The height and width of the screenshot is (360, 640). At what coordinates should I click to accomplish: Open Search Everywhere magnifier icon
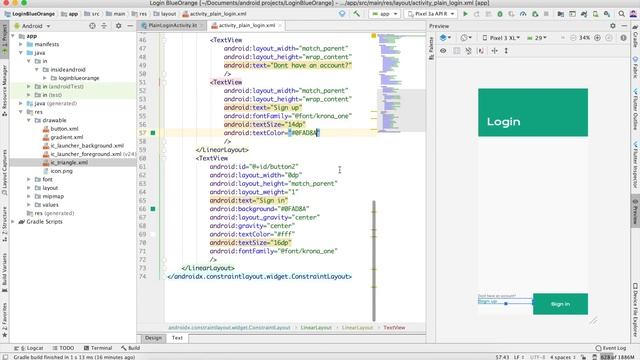pos(621,14)
